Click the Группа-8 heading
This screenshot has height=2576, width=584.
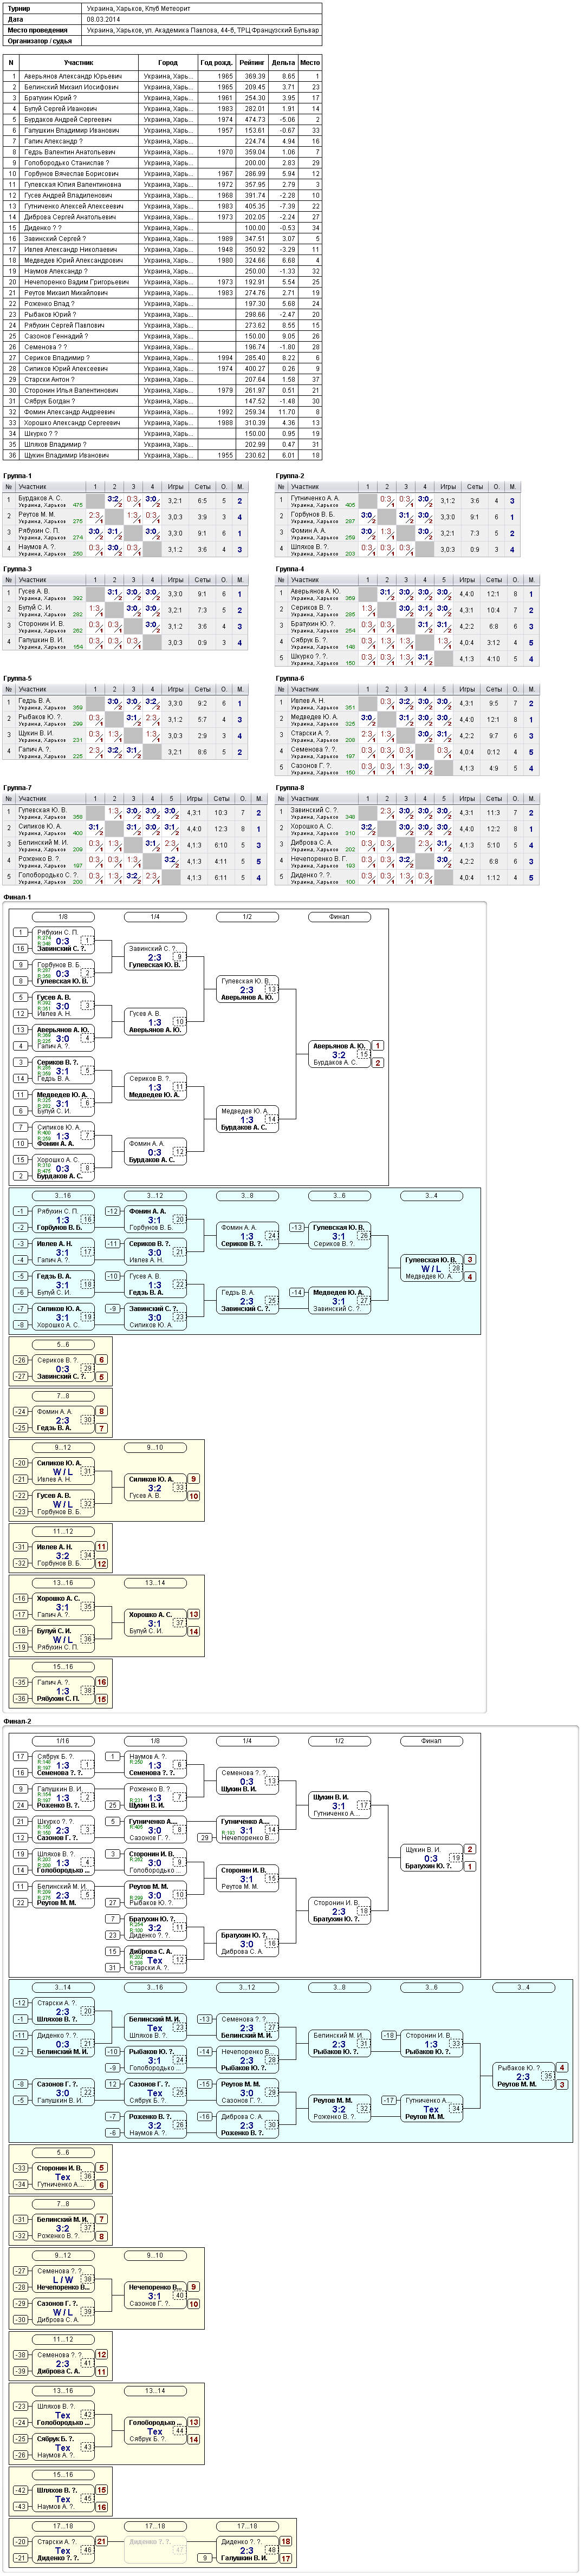pyautogui.click(x=290, y=788)
